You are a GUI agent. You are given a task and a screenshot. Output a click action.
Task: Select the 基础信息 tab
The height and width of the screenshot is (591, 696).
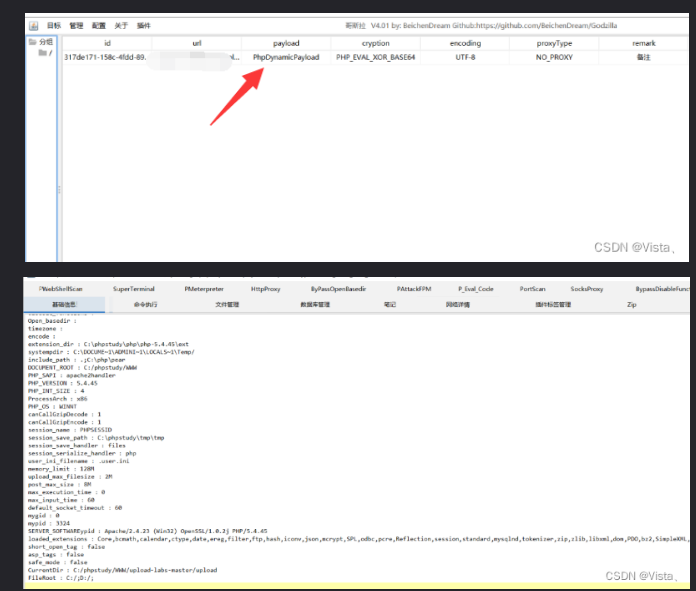click(64, 305)
